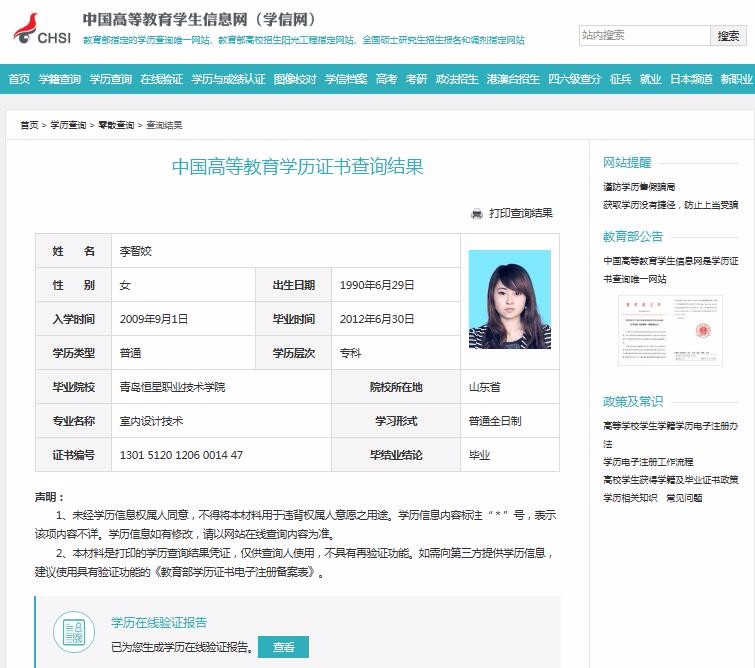Click the page title 中国高等教育学历证书查询结果

pos(298,167)
